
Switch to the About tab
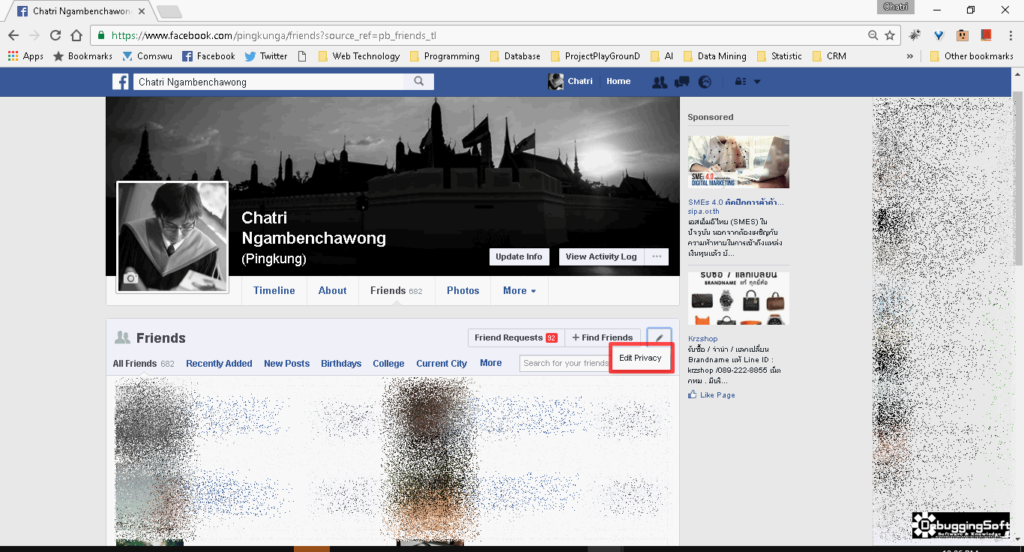[332, 291]
